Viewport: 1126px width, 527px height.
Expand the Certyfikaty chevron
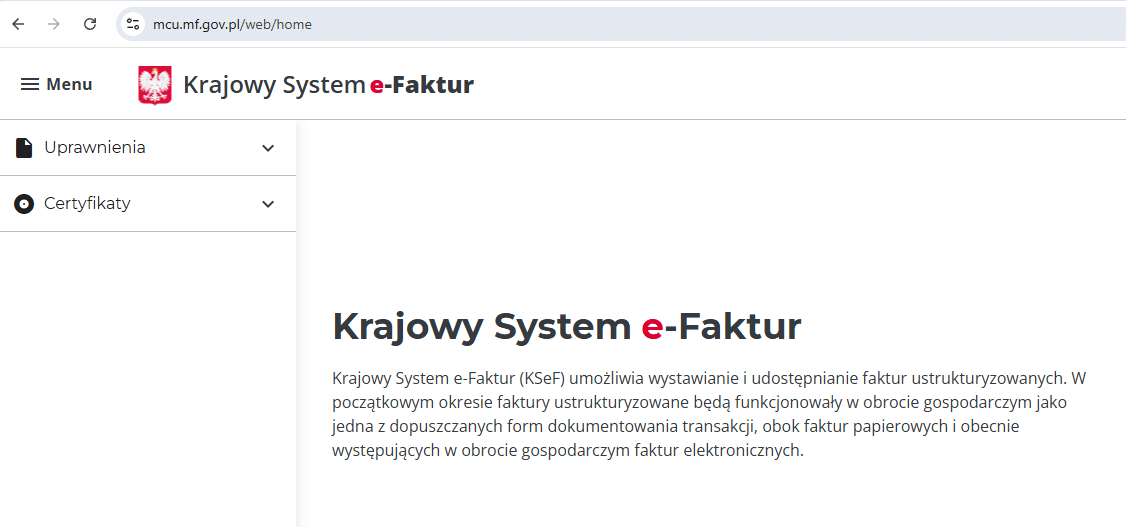(268, 204)
